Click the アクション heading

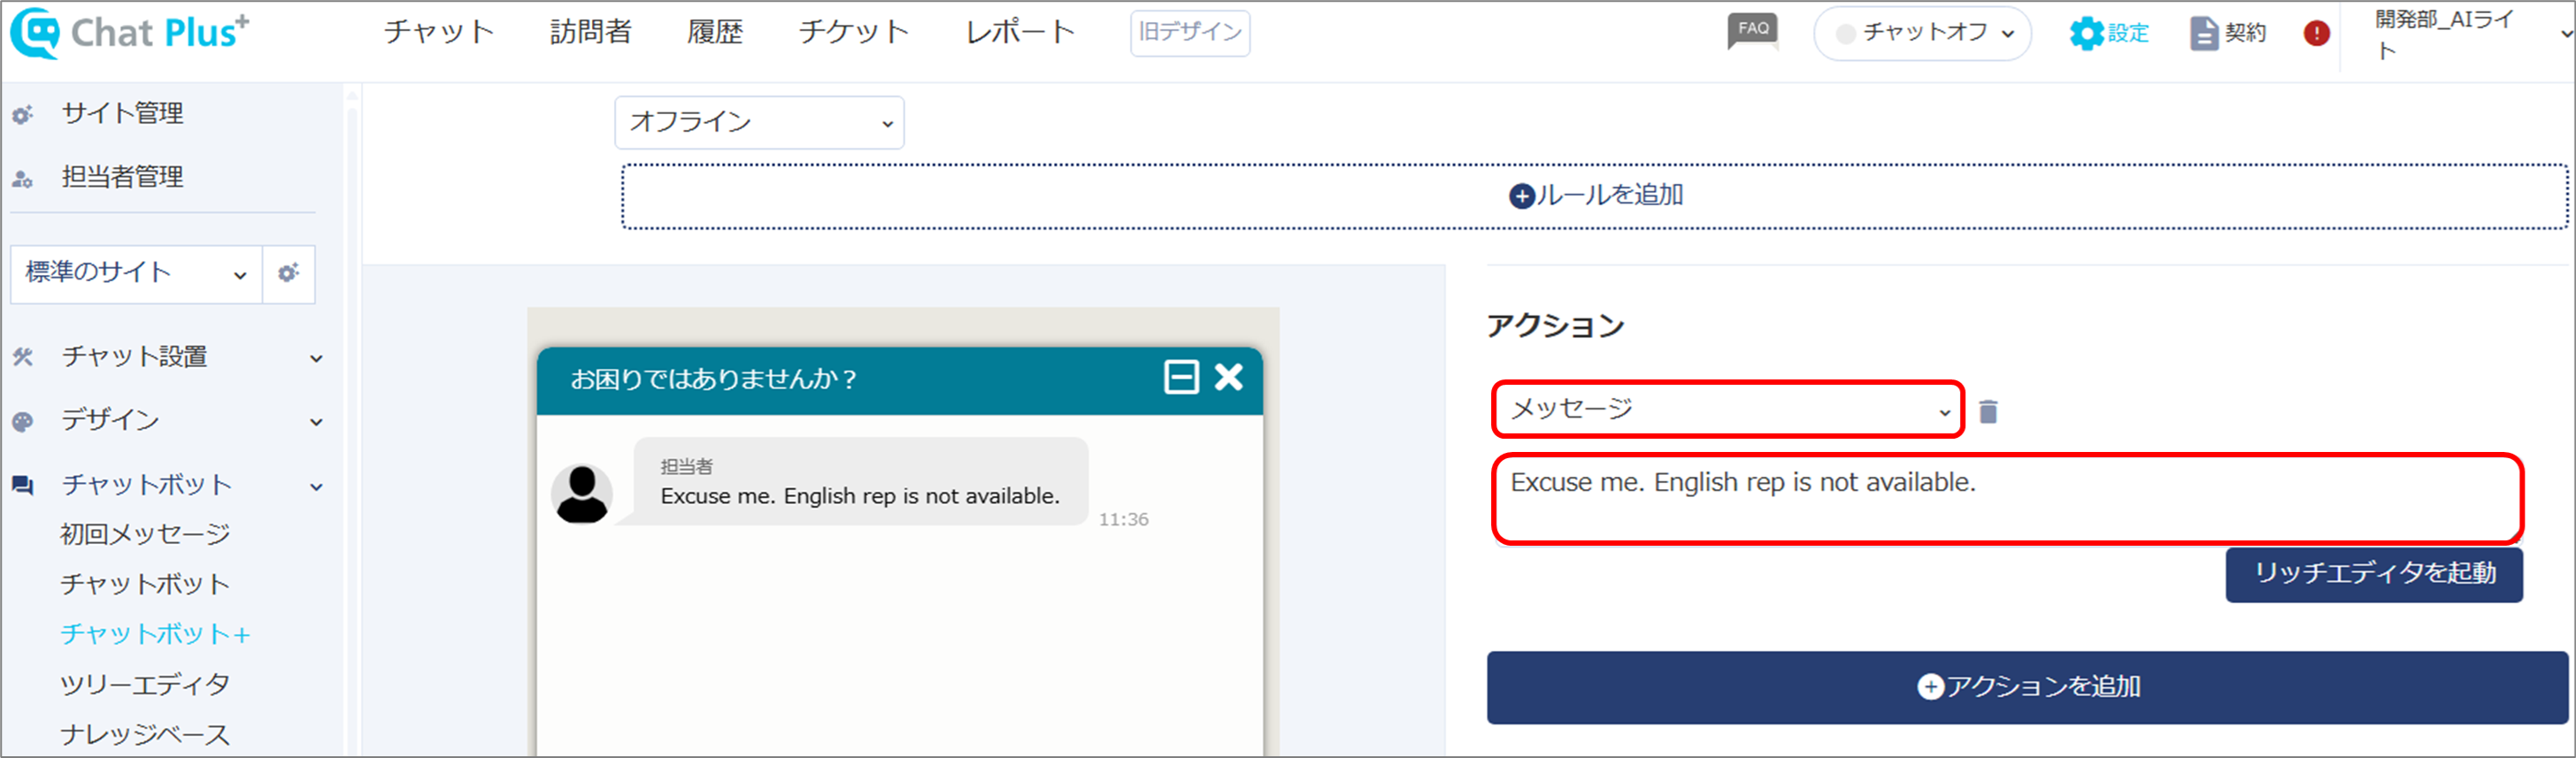click(x=1556, y=326)
